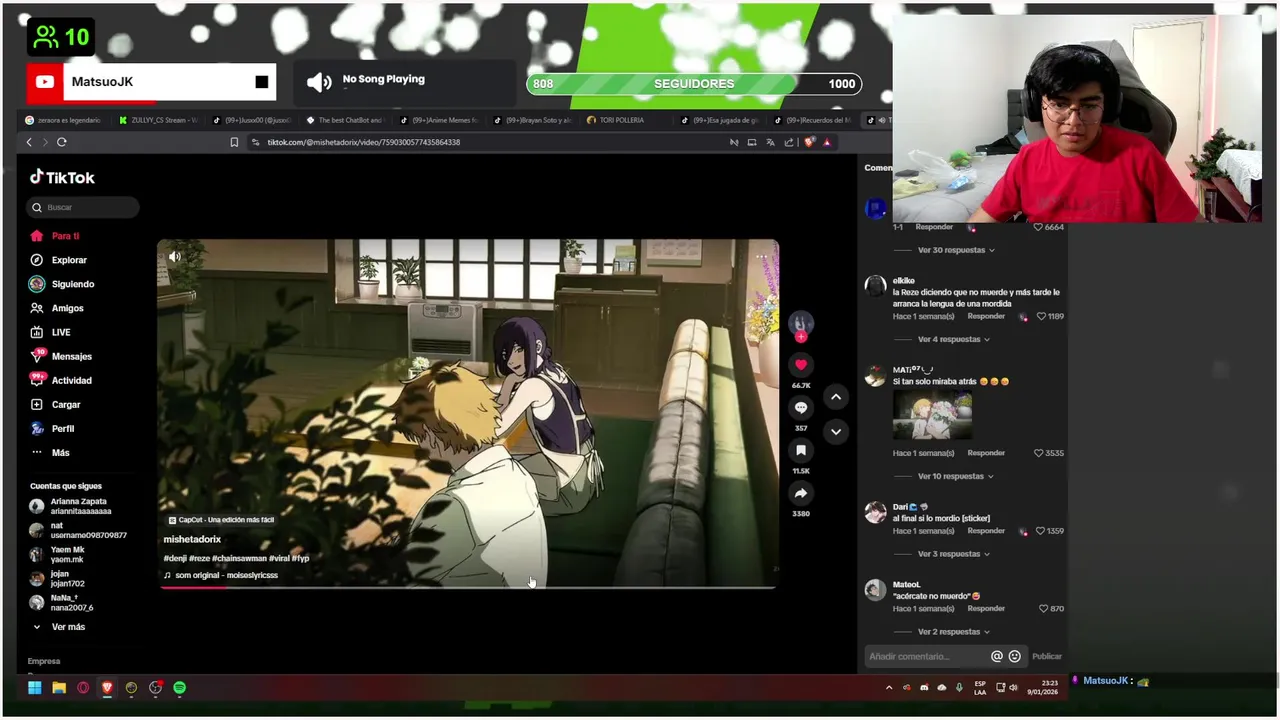Like the top comment with 6664 likes
The image size is (1280, 720).
(1038, 227)
